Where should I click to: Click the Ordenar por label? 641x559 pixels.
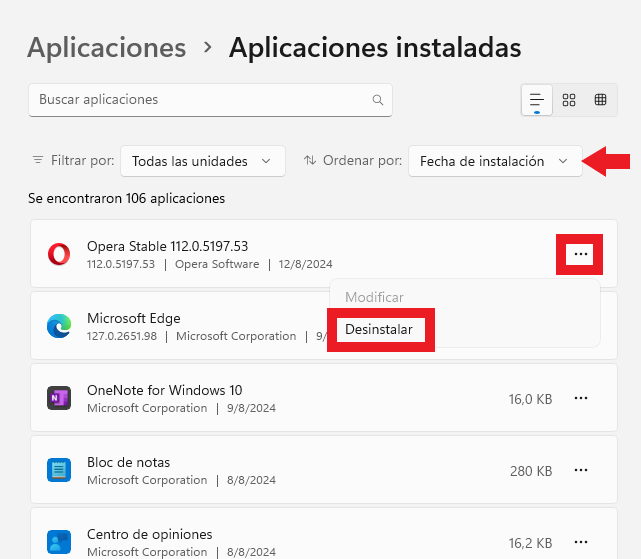click(x=362, y=160)
